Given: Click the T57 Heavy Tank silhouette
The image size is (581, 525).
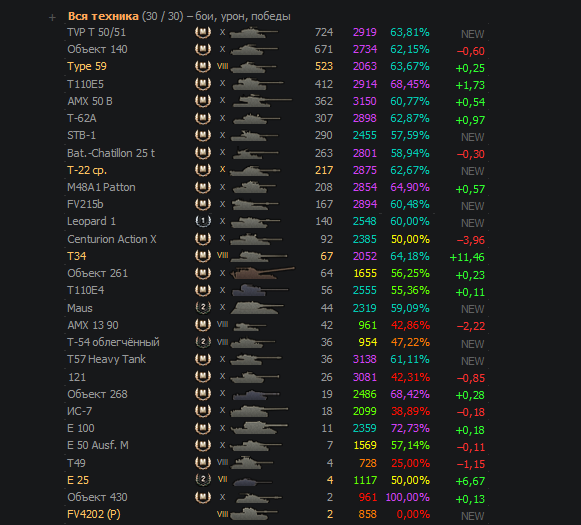Looking at the screenshot, I should [256, 359].
